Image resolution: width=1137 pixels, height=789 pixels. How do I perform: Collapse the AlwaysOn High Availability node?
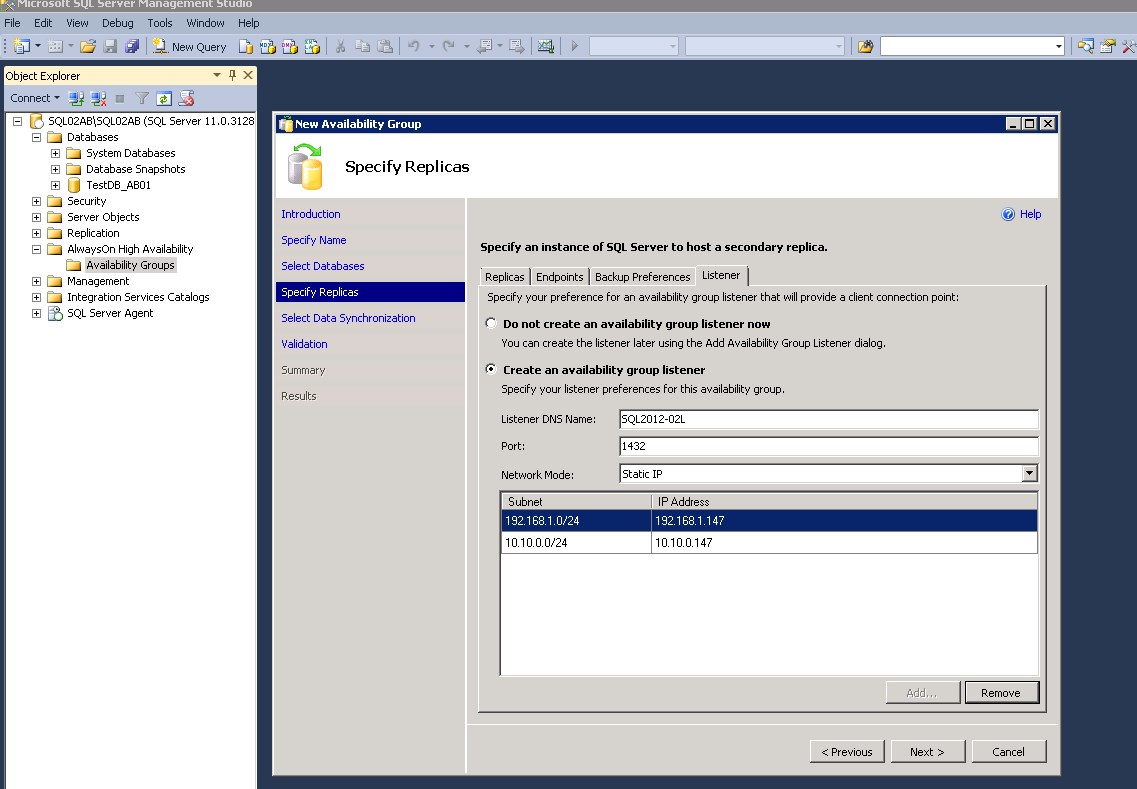[37, 249]
